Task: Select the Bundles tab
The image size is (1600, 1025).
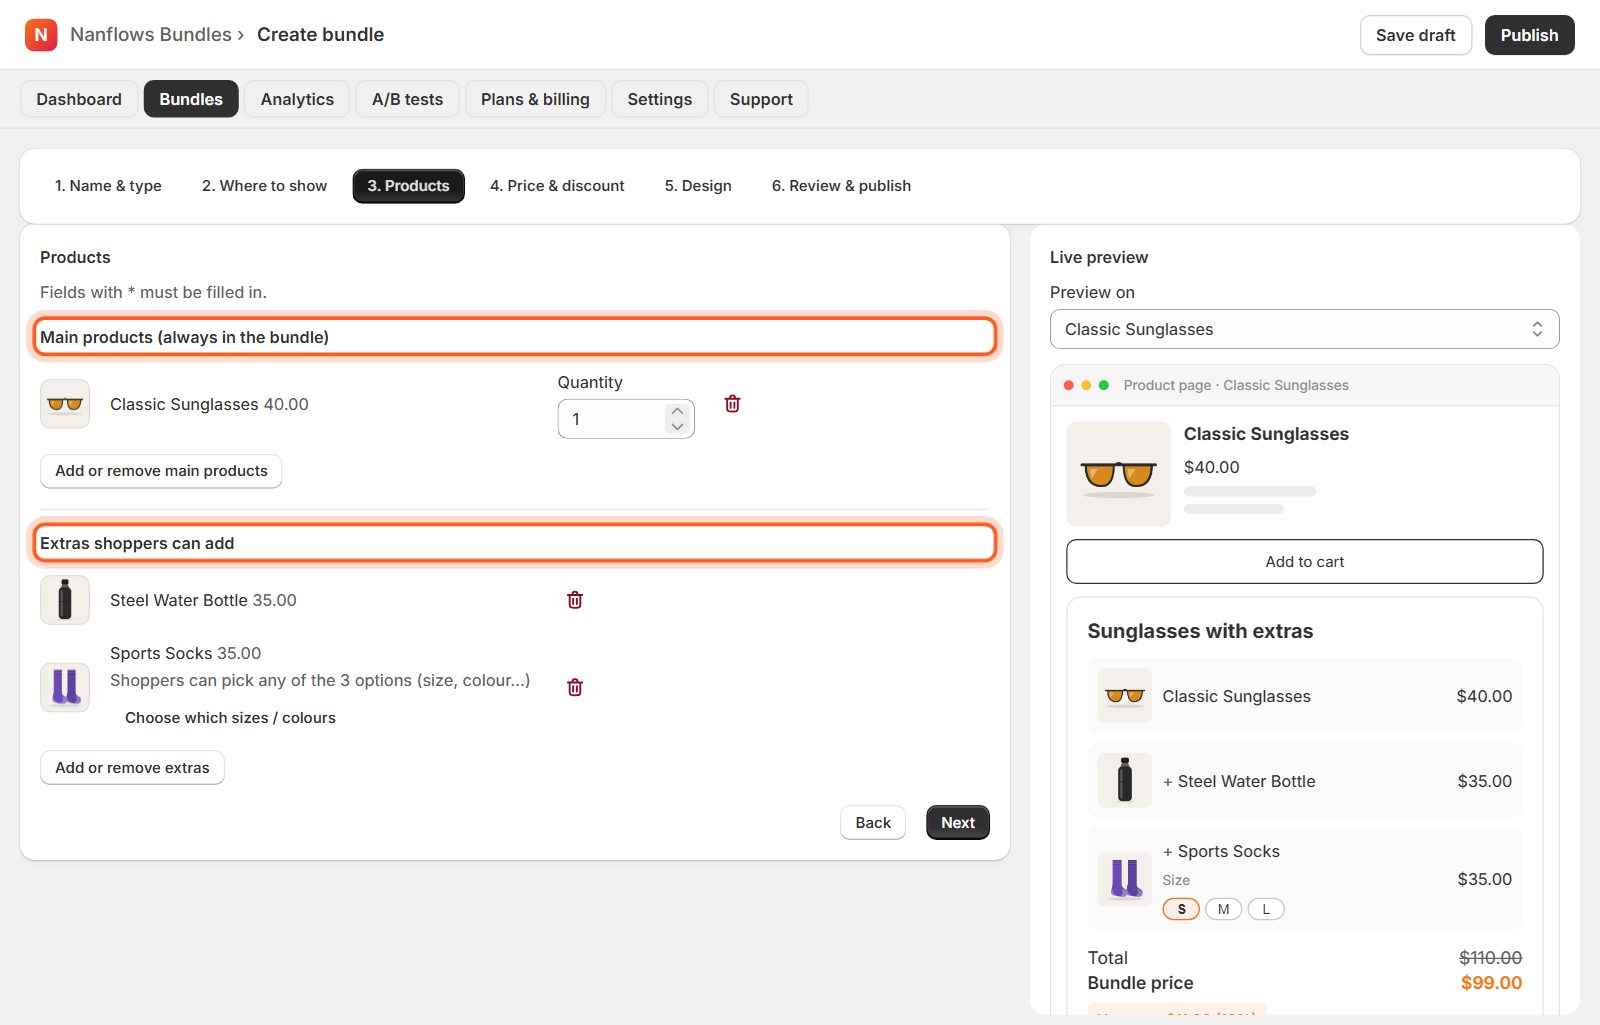Action: tap(191, 99)
